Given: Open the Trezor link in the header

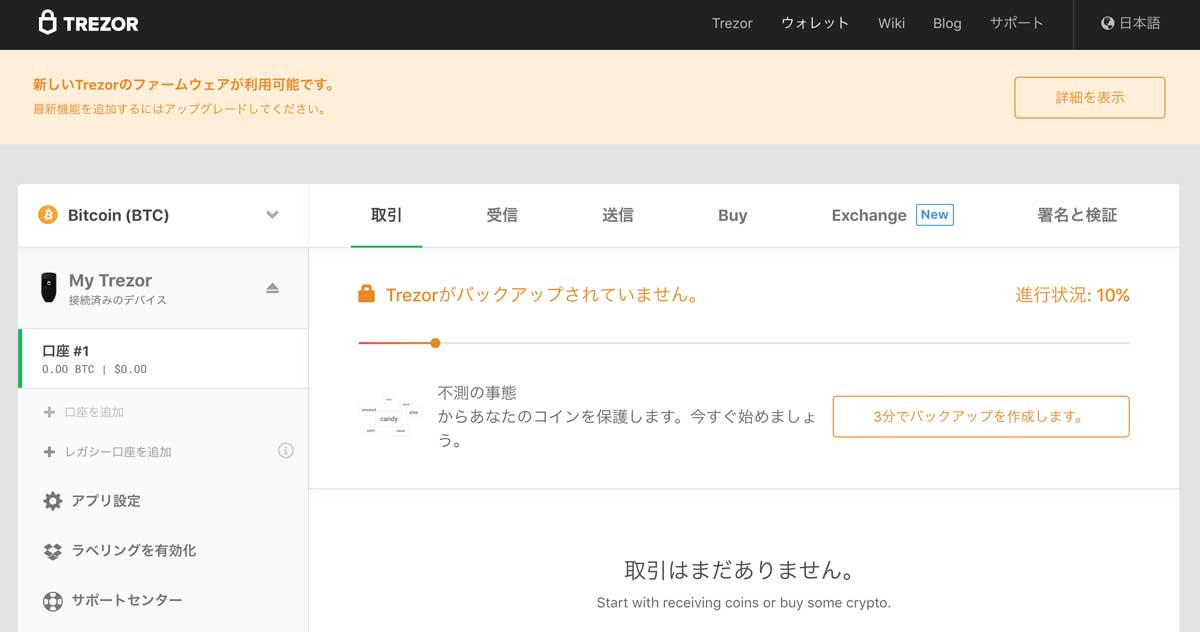Looking at the screenshot, I should click(732, 23).
